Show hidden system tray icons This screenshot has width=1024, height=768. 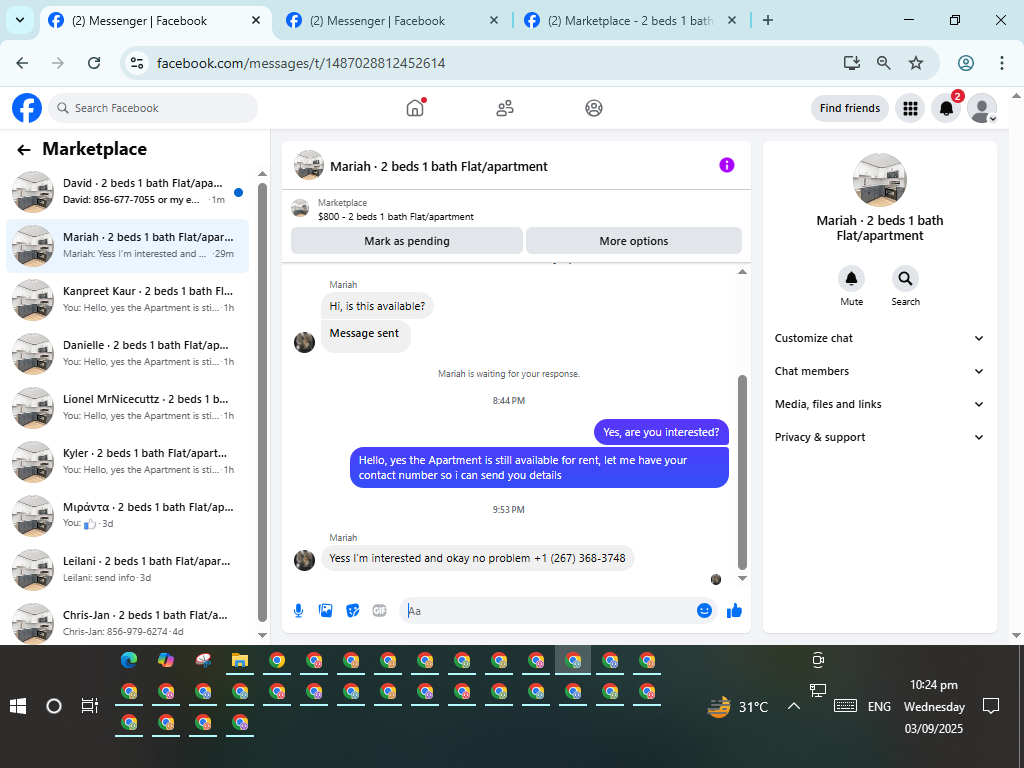(793, 706)
